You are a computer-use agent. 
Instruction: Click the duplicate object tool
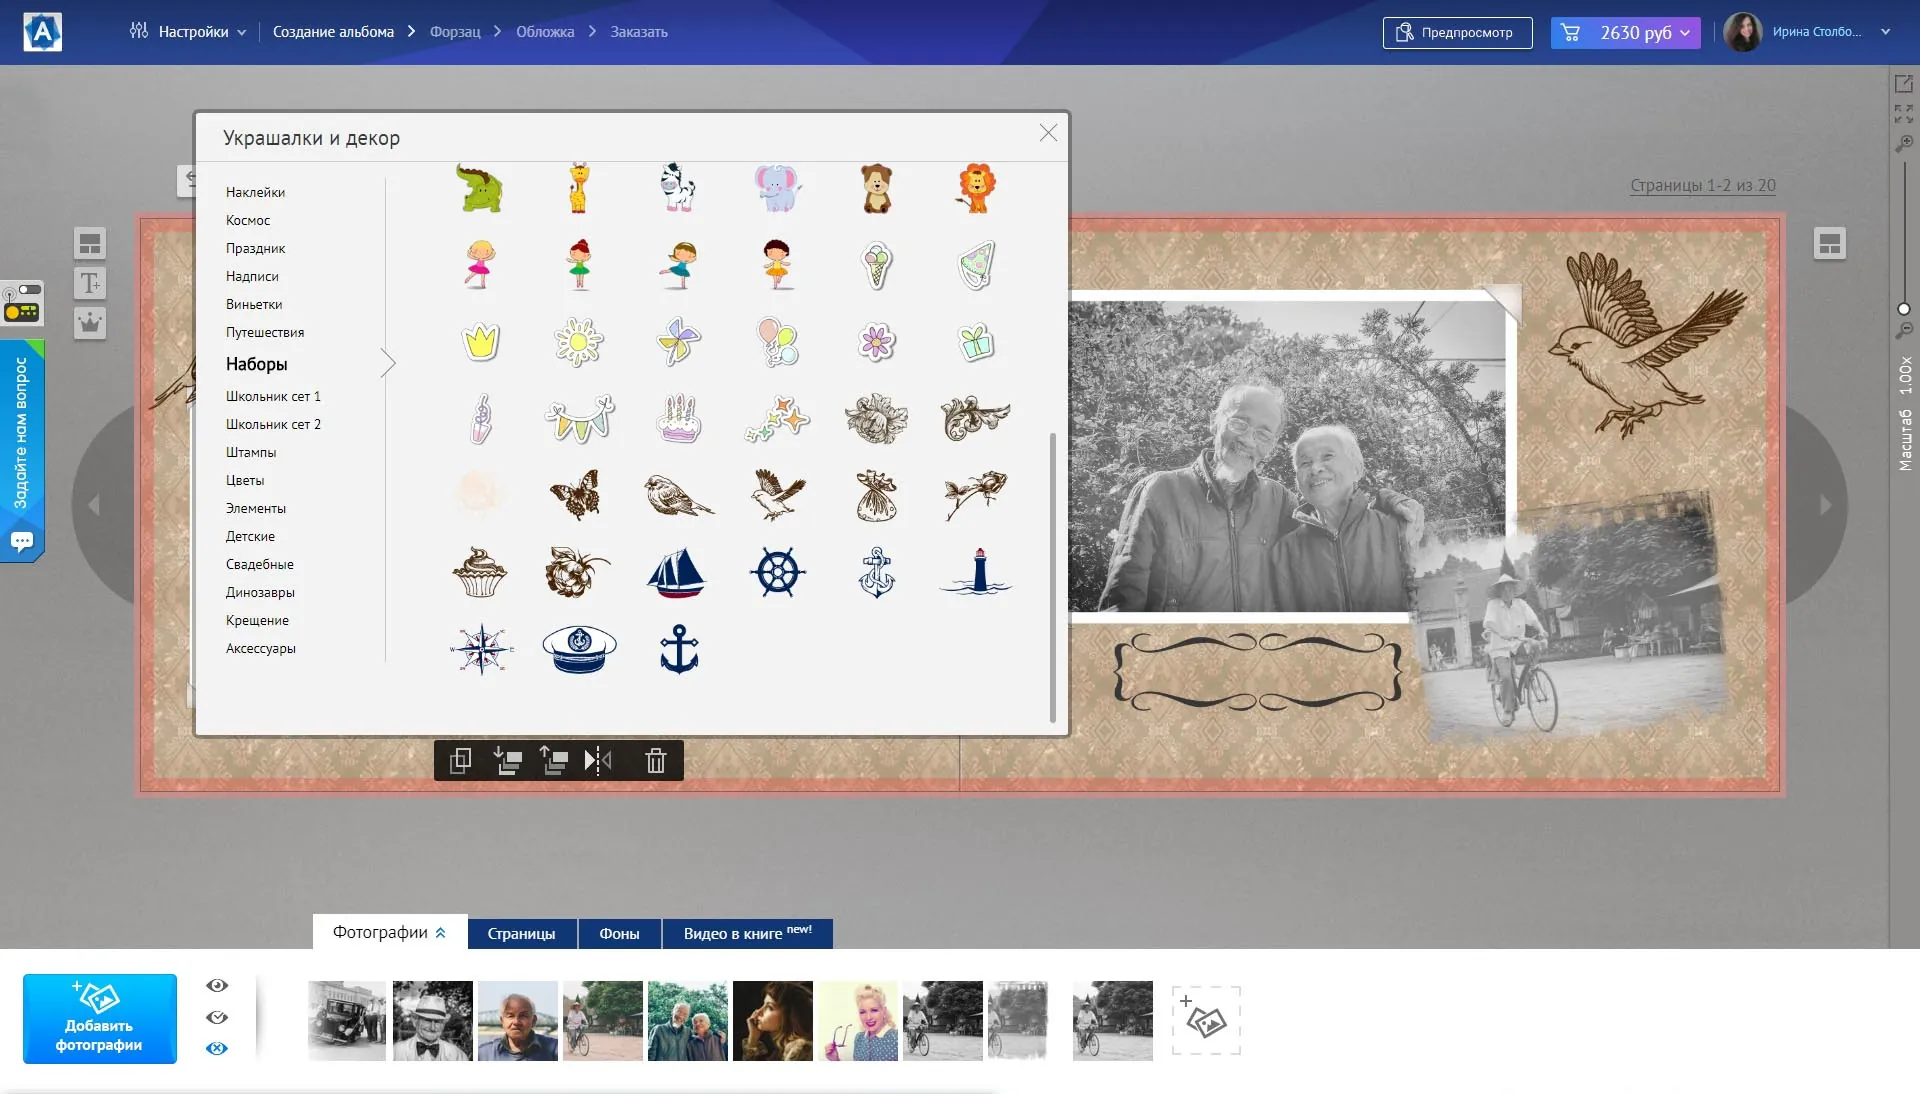[x=460, y=761]
